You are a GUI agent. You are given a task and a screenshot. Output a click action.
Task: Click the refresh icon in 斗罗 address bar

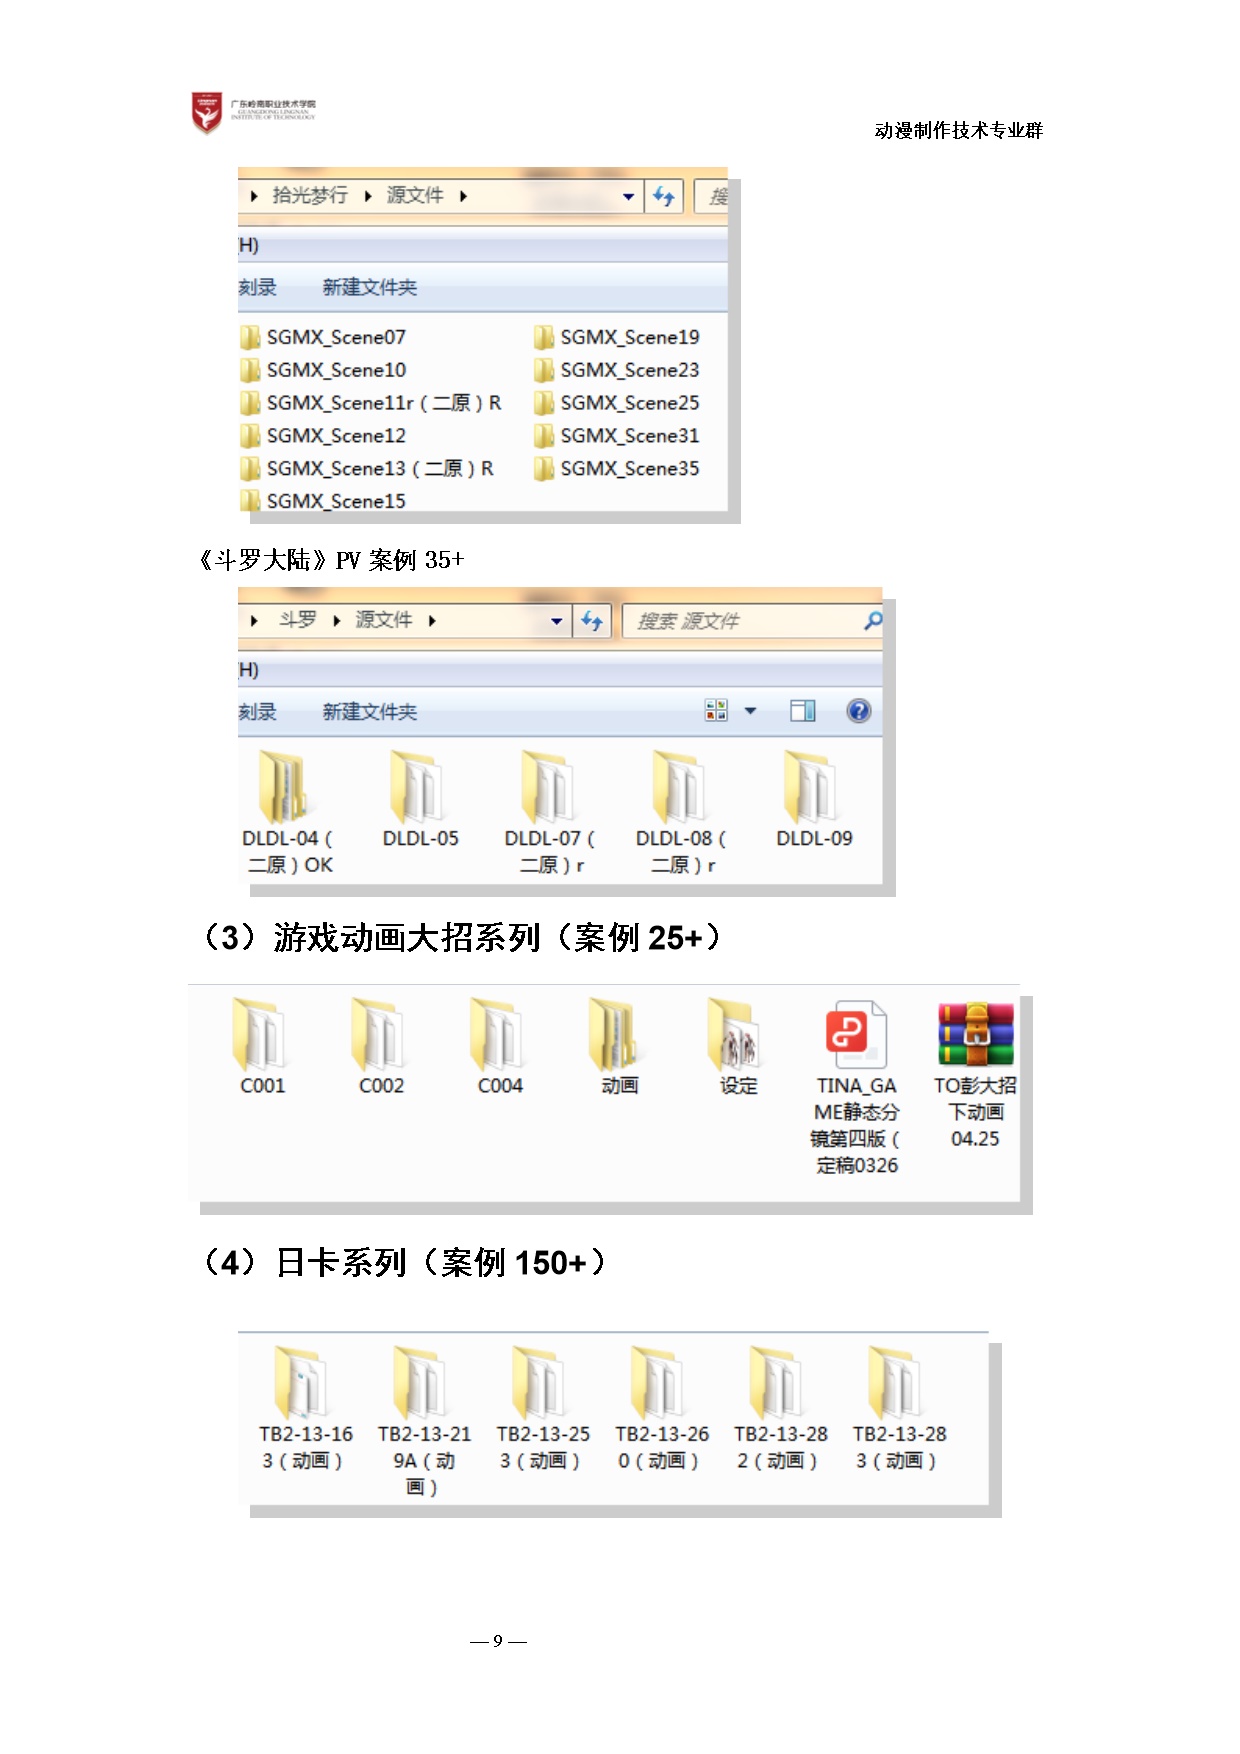point(592,621)
